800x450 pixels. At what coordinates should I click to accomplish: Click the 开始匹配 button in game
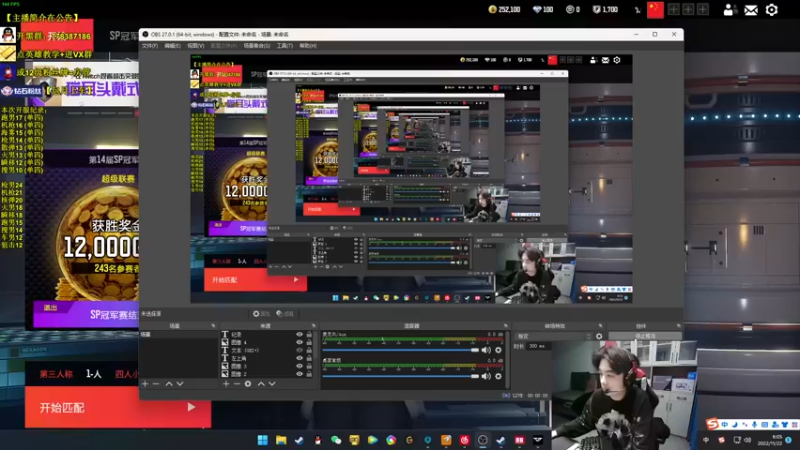[x=118, y=407]
